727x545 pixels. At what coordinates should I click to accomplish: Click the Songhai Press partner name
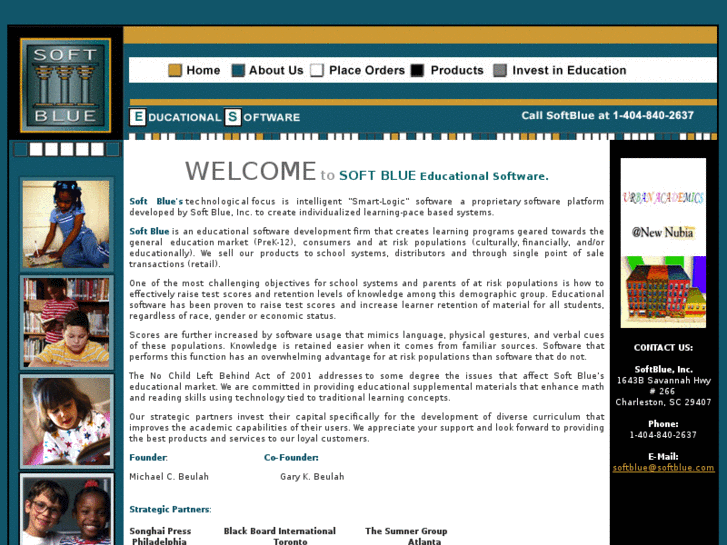(x=160, y=531)
